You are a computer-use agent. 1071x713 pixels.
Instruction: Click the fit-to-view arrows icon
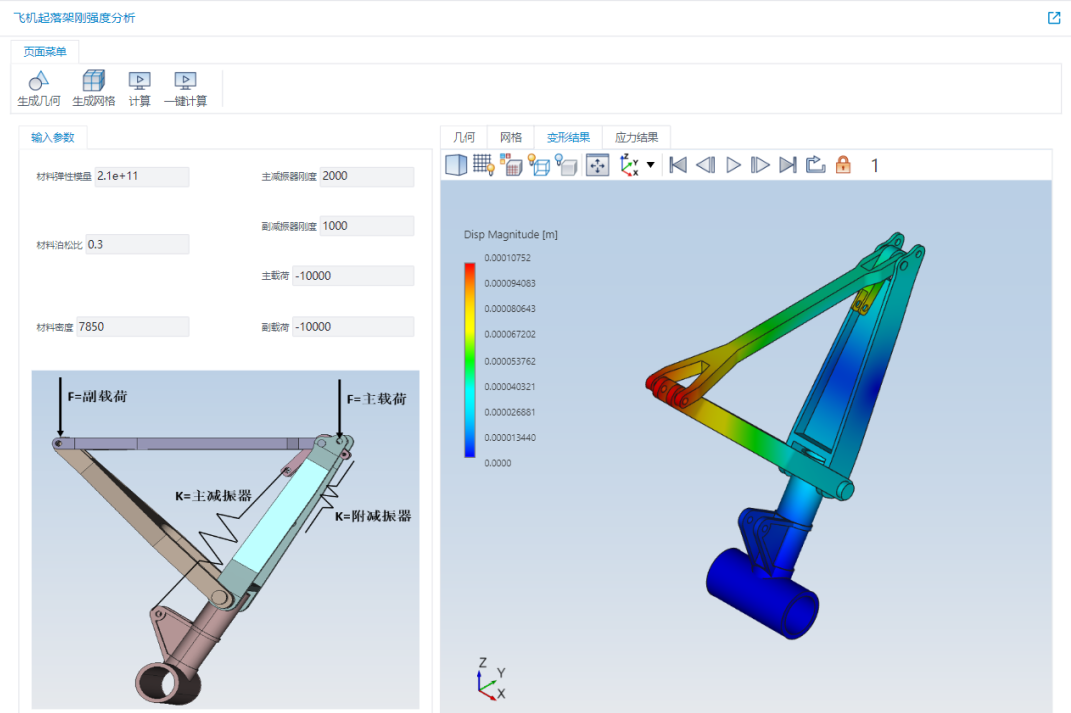[x=598, y=165]
